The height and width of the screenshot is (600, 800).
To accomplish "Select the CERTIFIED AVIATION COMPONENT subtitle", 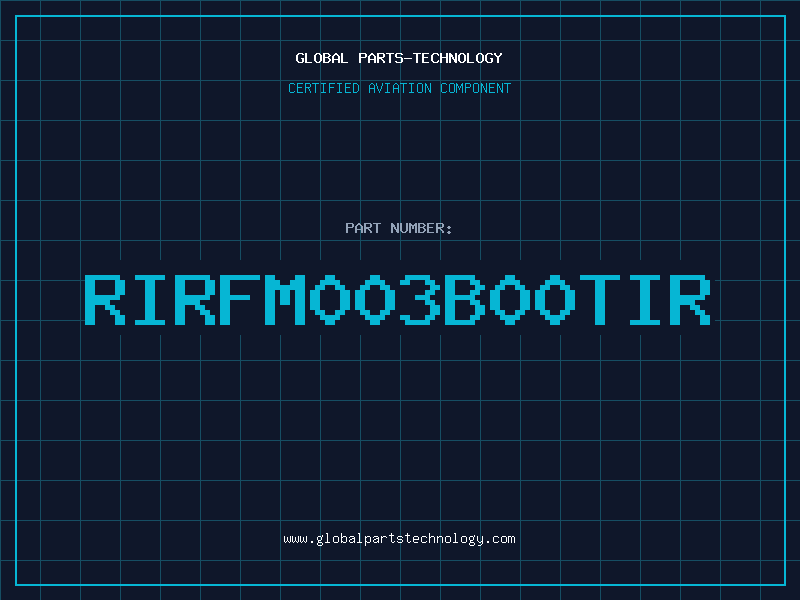I will [x=399, y=88].
